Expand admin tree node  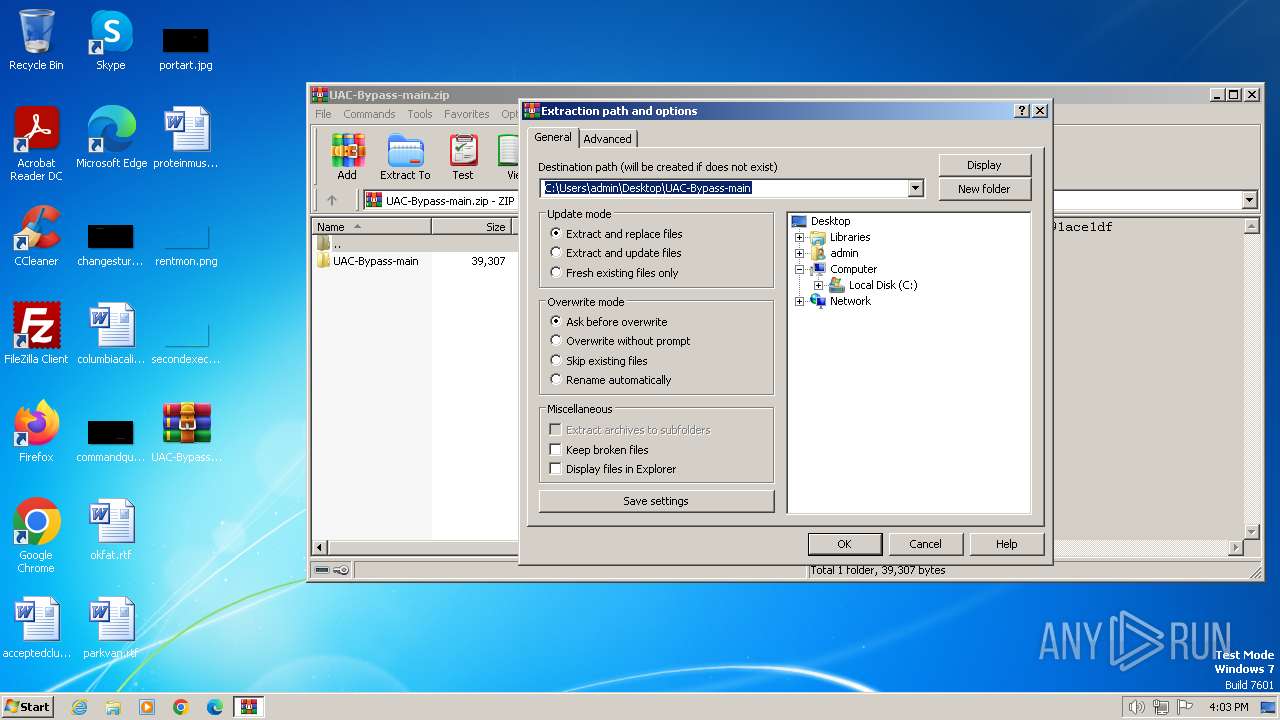(799, 253)
